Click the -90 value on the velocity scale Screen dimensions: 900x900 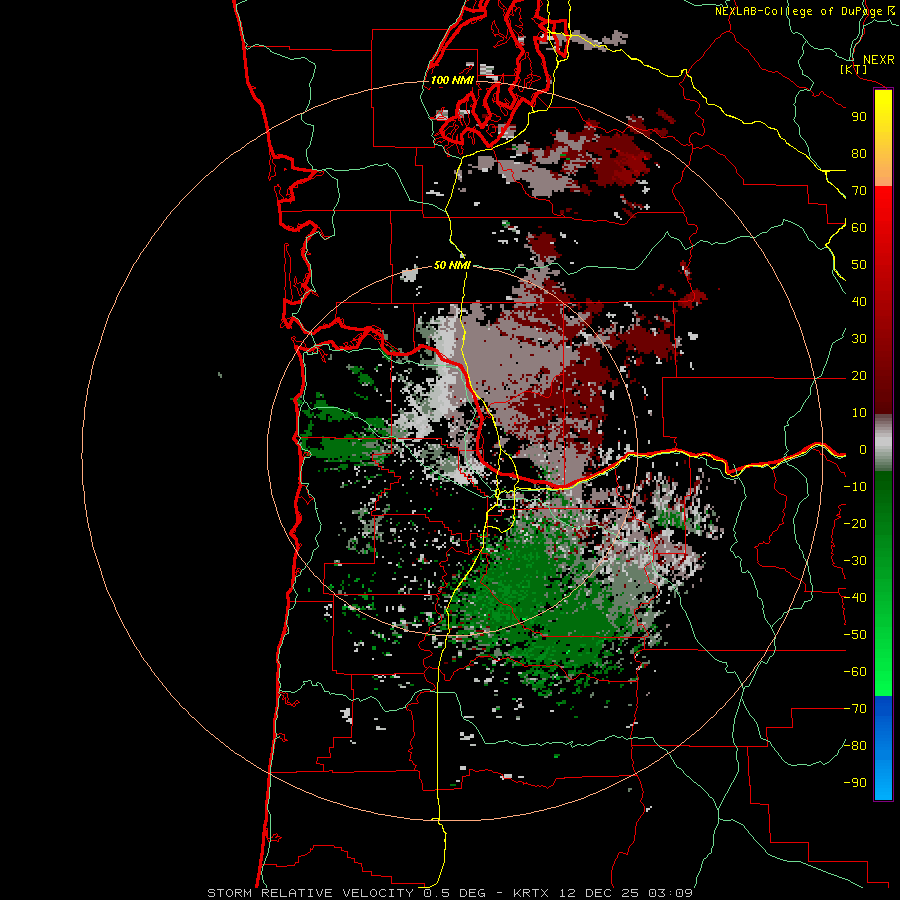point(855,783)
